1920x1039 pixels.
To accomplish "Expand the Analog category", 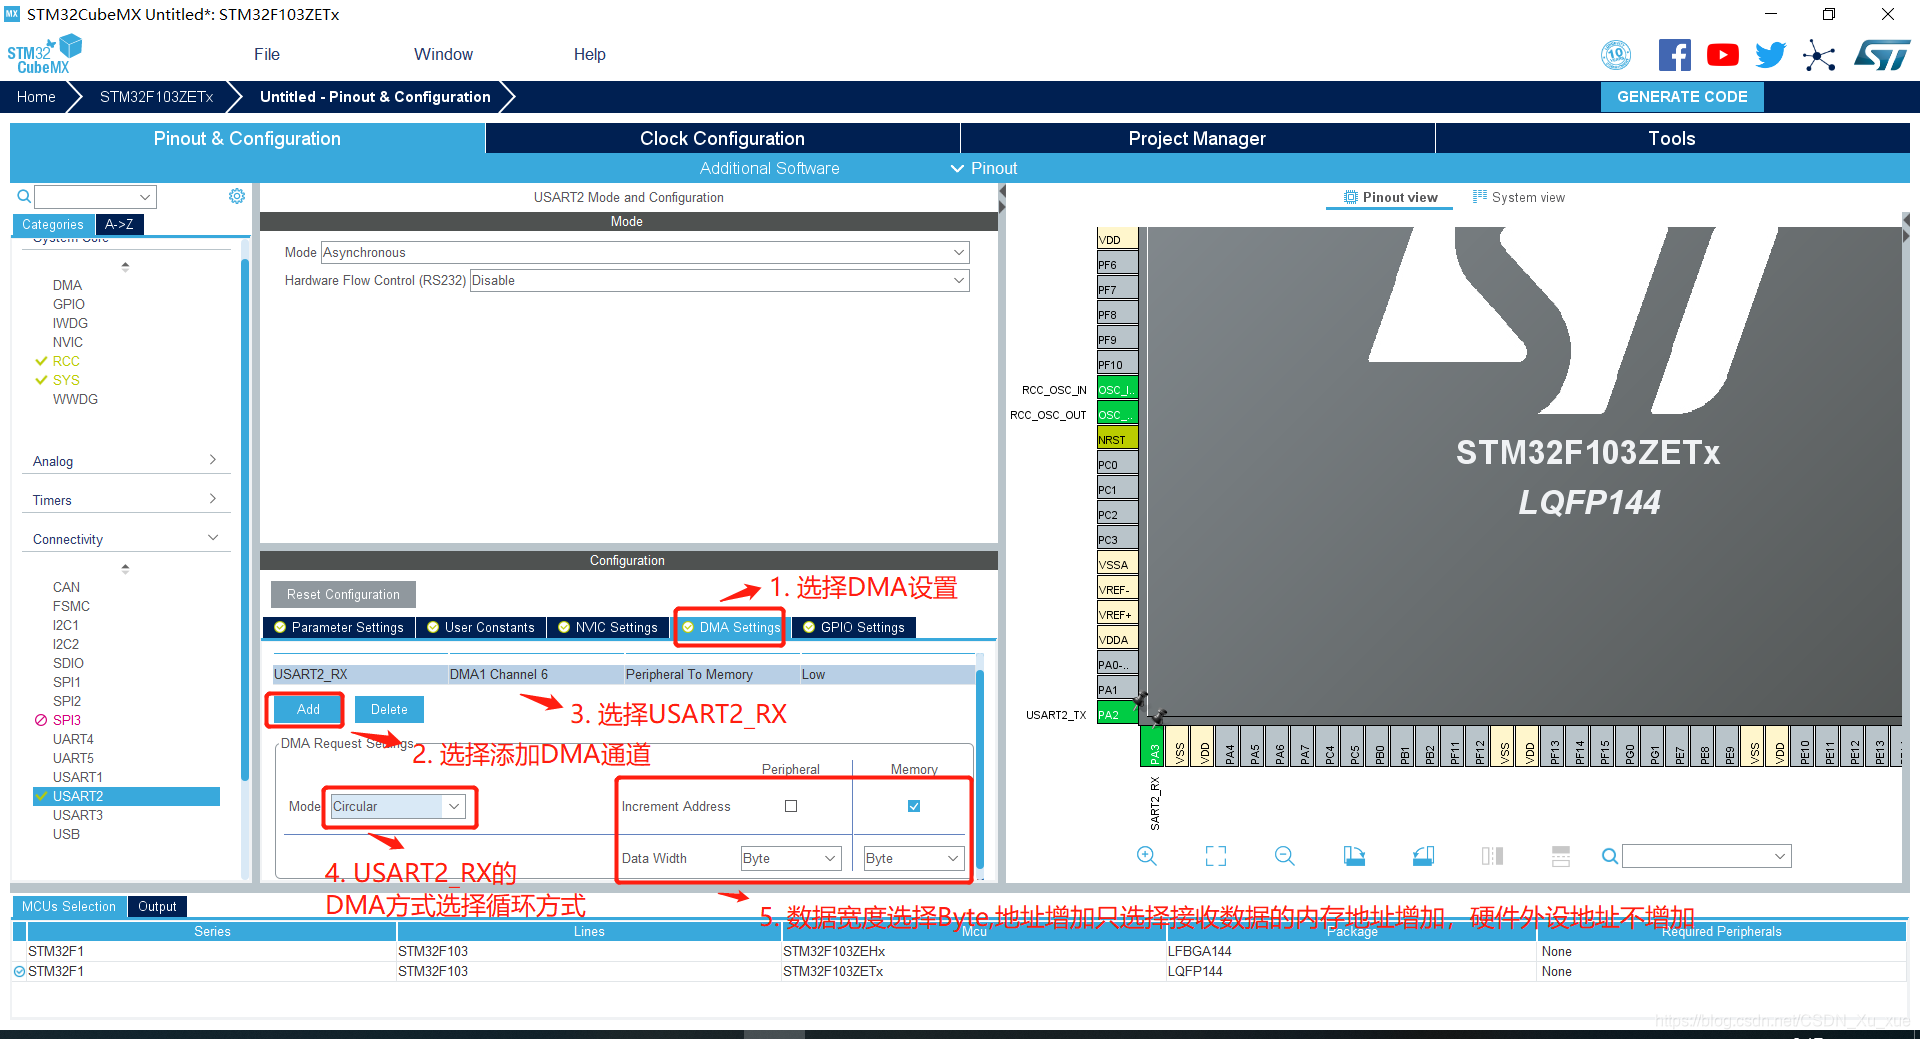I will [x=125, y=461].
